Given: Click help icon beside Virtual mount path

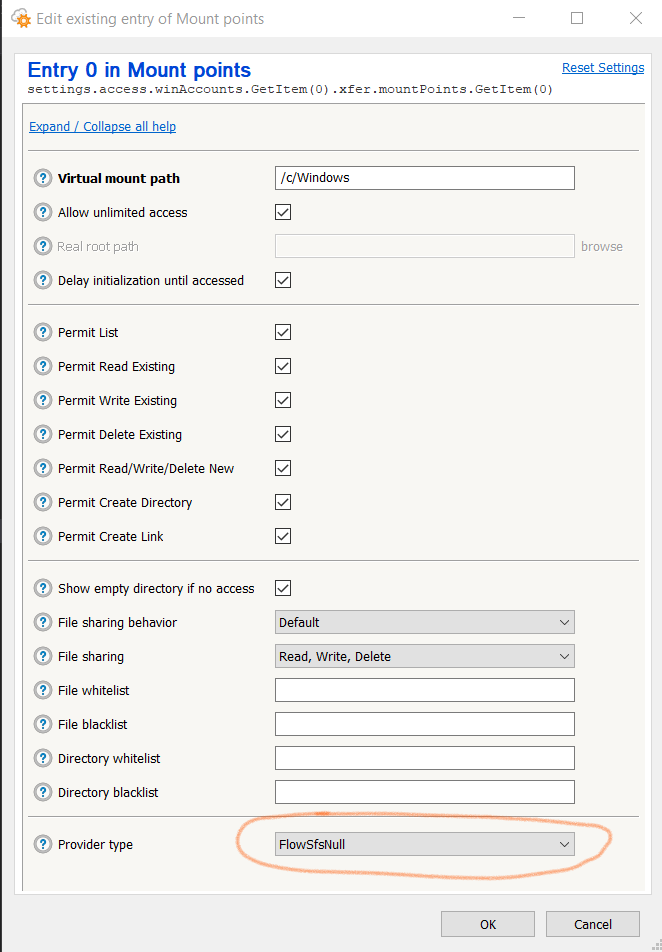Looking at the screenshot, I should click(x=43, y=178).
